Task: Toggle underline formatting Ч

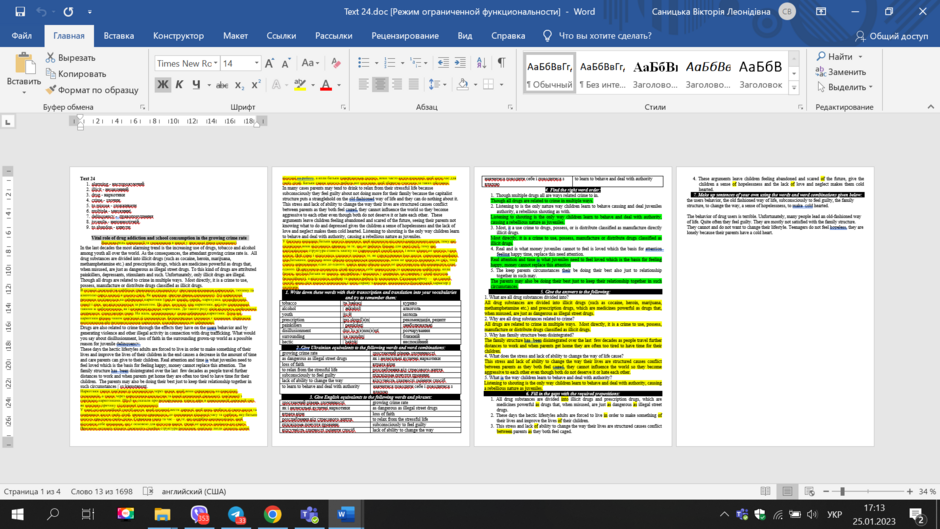Action: pos(196,85)
